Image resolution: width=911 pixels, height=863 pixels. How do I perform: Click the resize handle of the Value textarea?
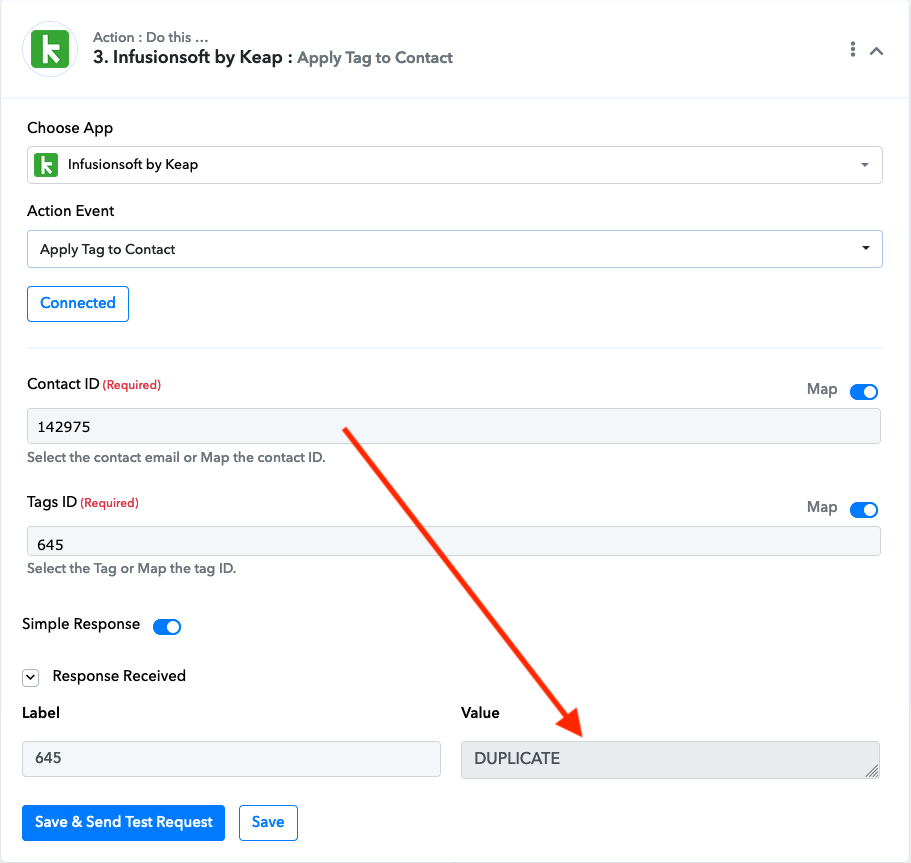click(872, 771)
